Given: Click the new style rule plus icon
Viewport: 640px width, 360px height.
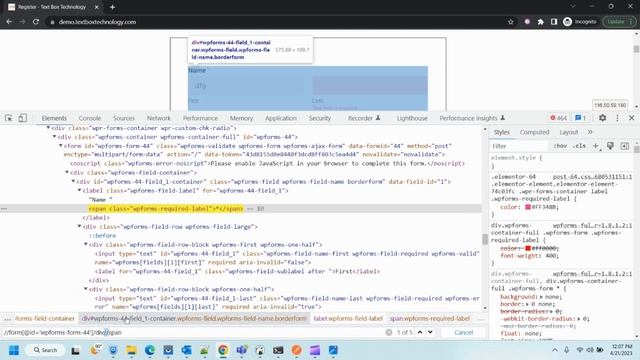Looking at the screenshot, I should pyautogui.click(x=596, y=146).
